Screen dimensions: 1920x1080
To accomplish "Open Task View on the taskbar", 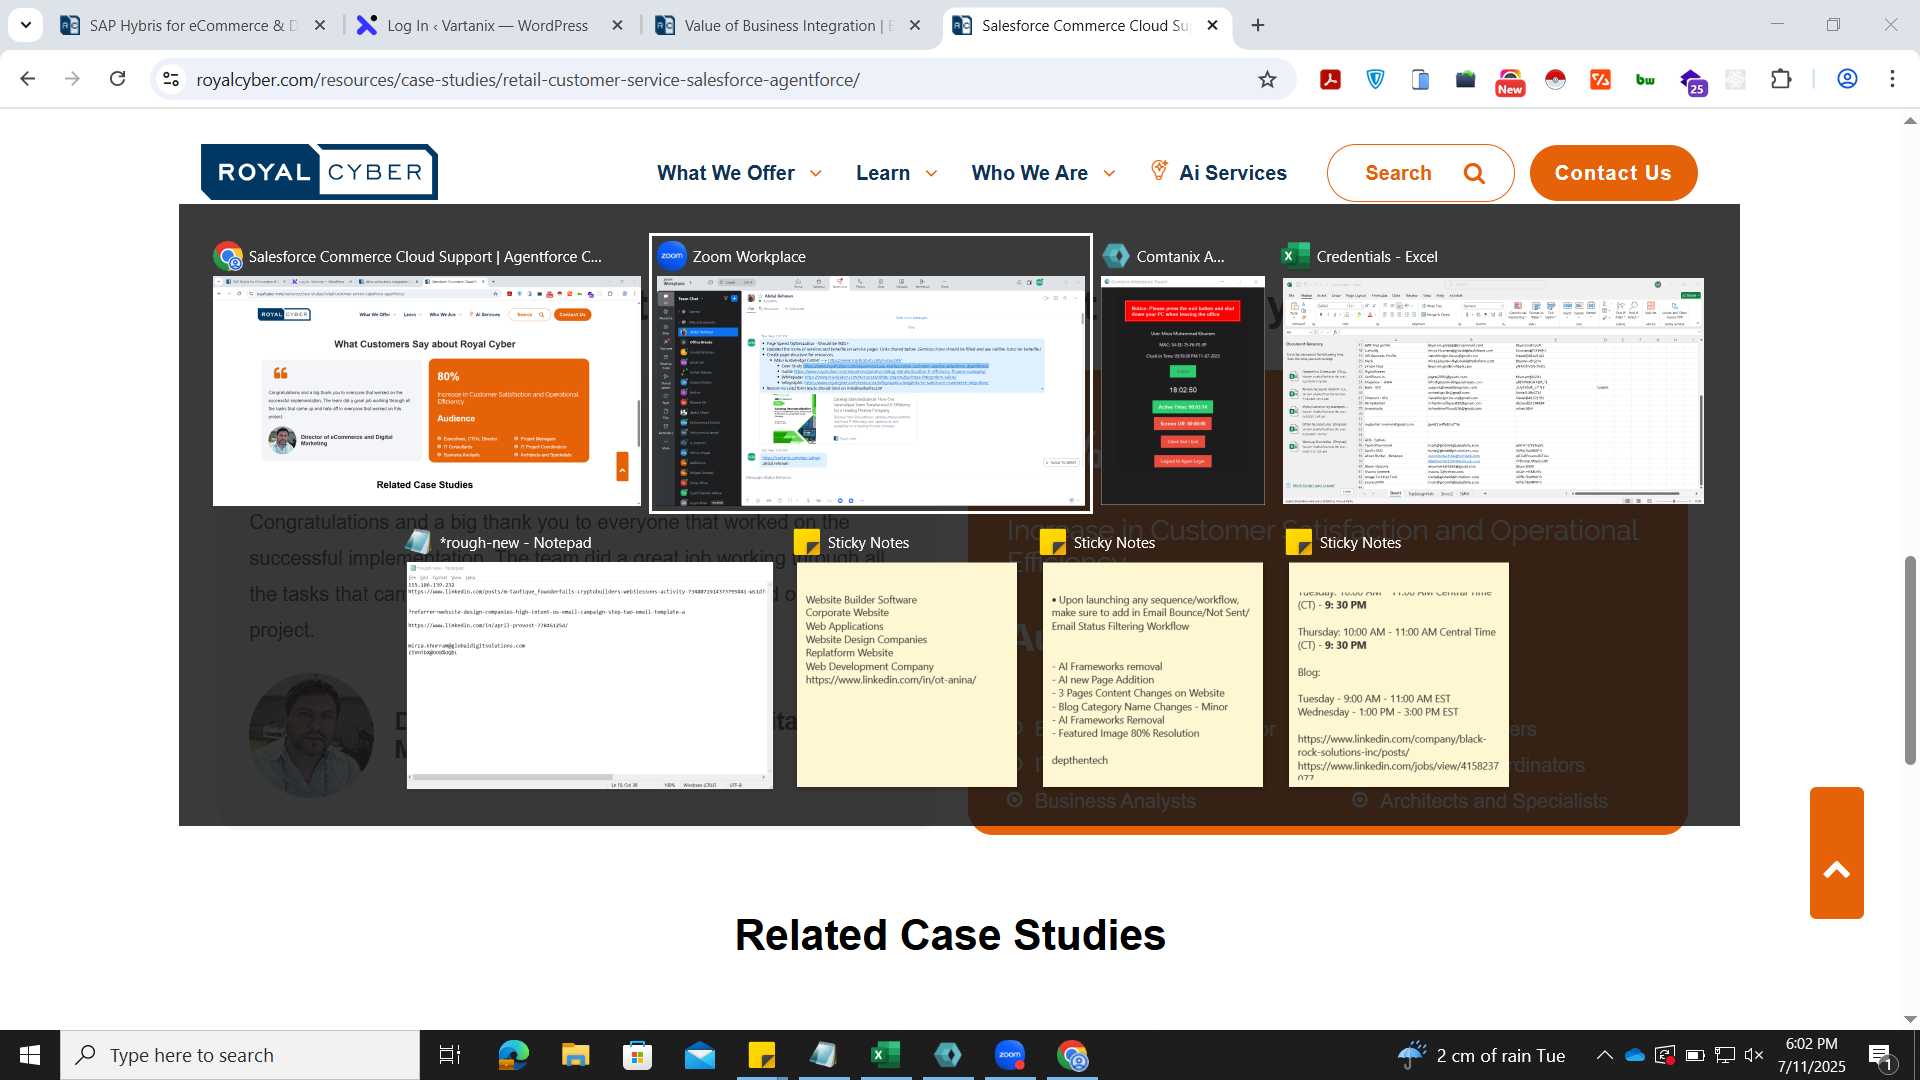I will [450, 1055].
